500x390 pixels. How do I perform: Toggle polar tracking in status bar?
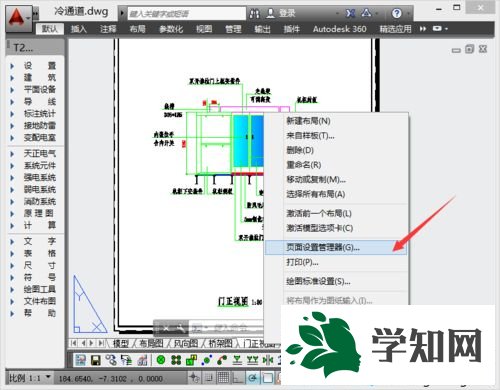[x=253, y=378]
